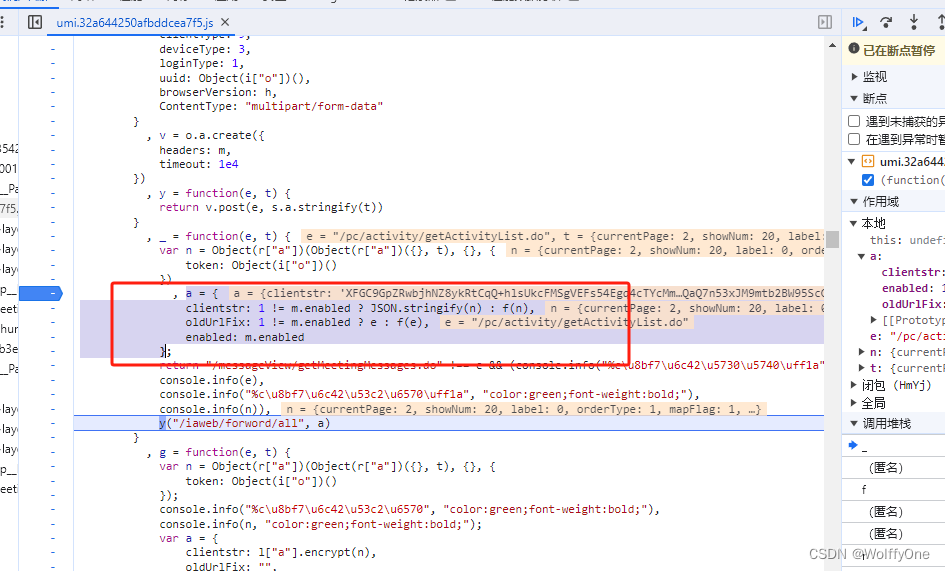Uncheck the (function( breakpoint checkbox
Image resolution: width=945 pixels, height=571 pixels.
tap(868, 180)
